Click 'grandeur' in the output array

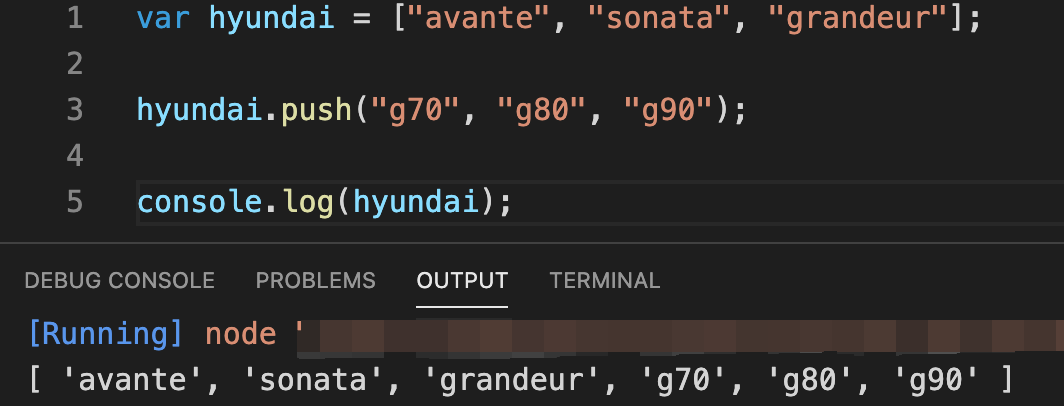point(510,380)
